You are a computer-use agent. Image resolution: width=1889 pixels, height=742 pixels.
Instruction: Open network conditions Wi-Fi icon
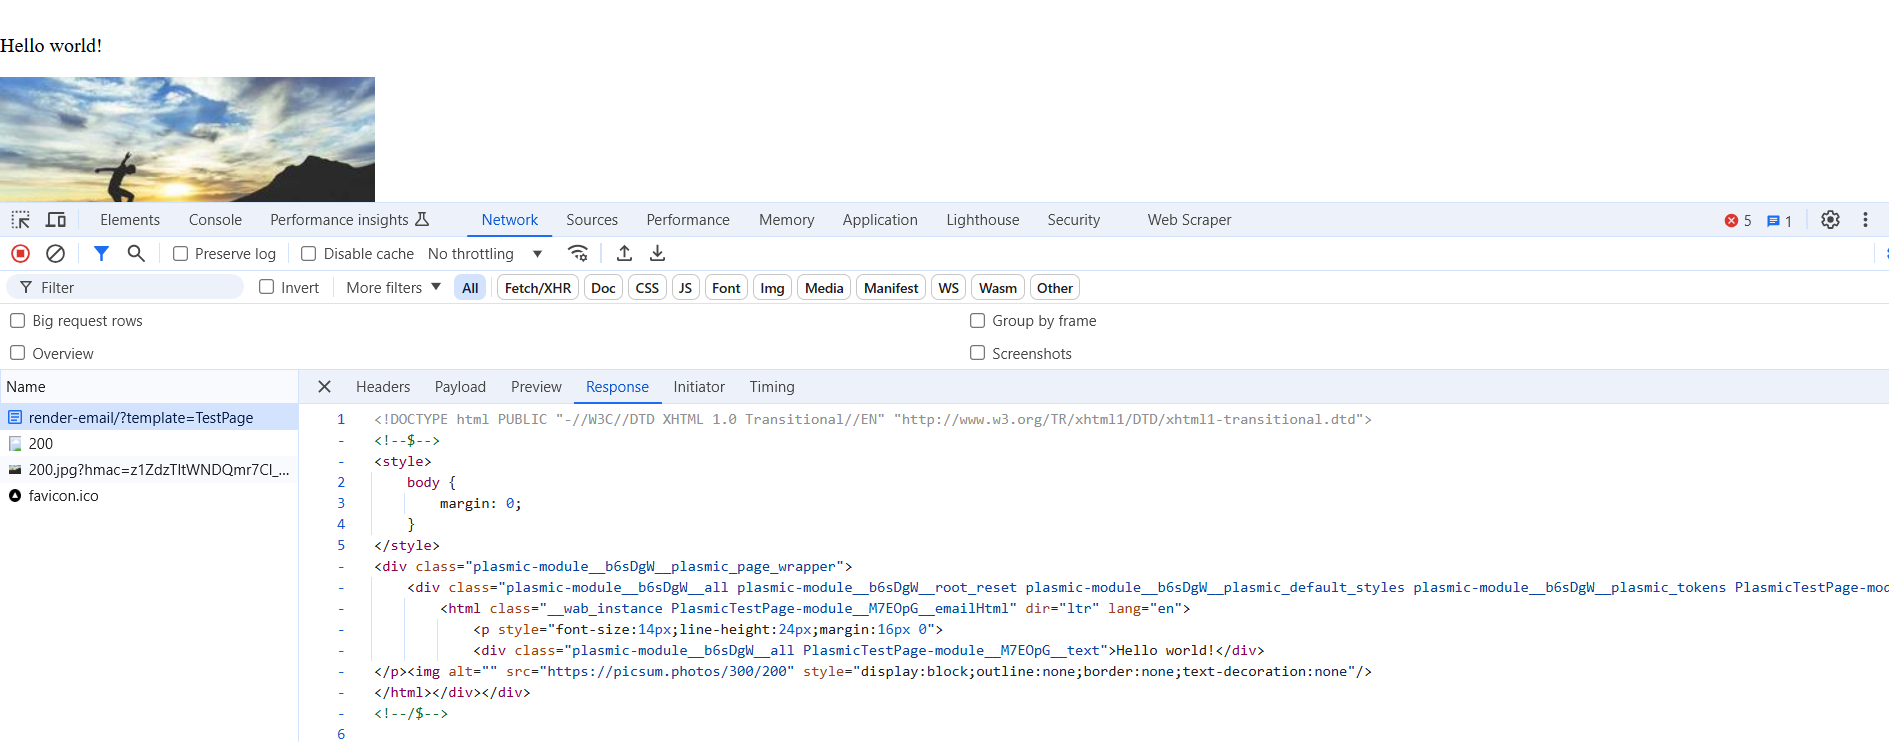(578, 254)
